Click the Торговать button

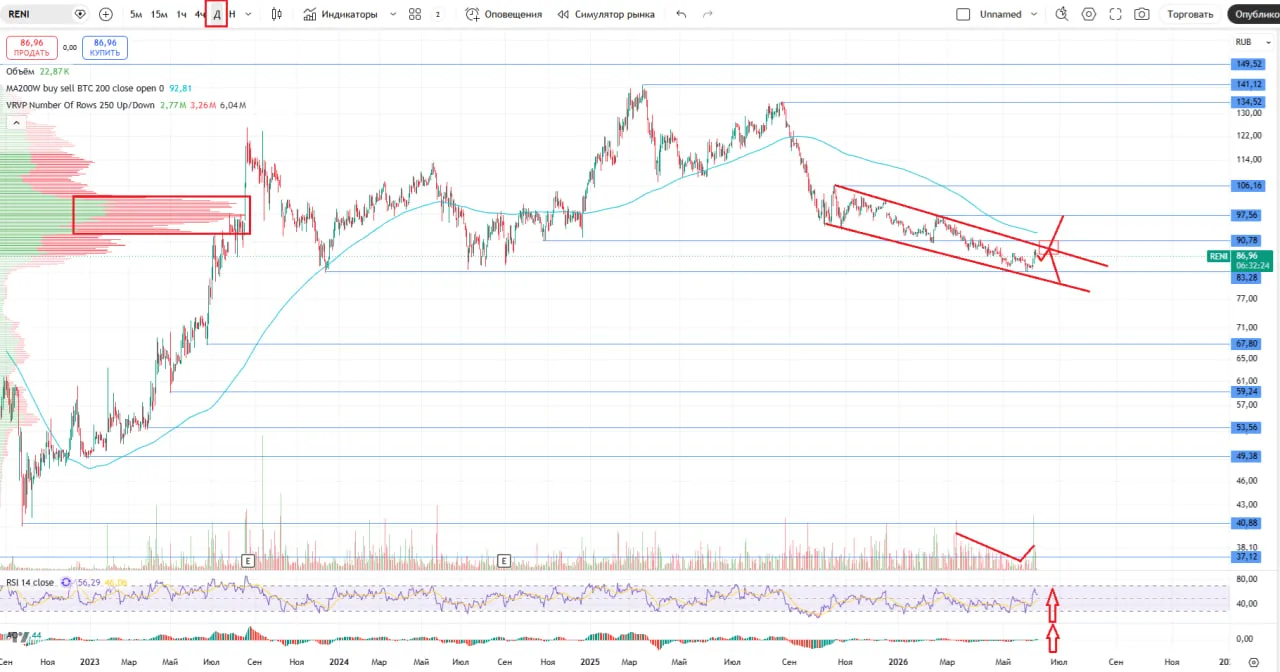click(1190, 14)
